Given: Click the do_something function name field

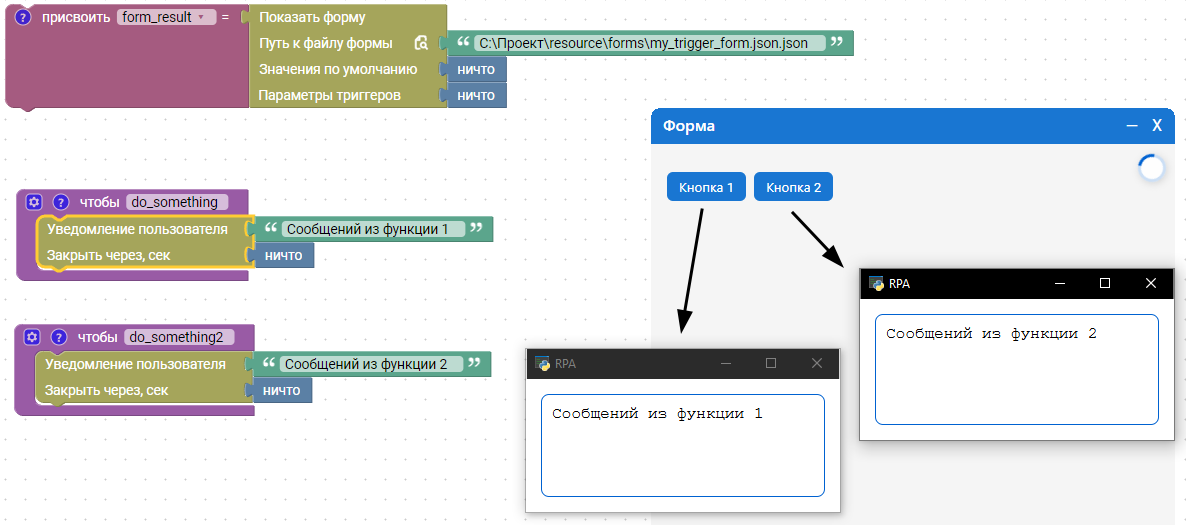Looking at the screenshot, I should coord(174,201).
